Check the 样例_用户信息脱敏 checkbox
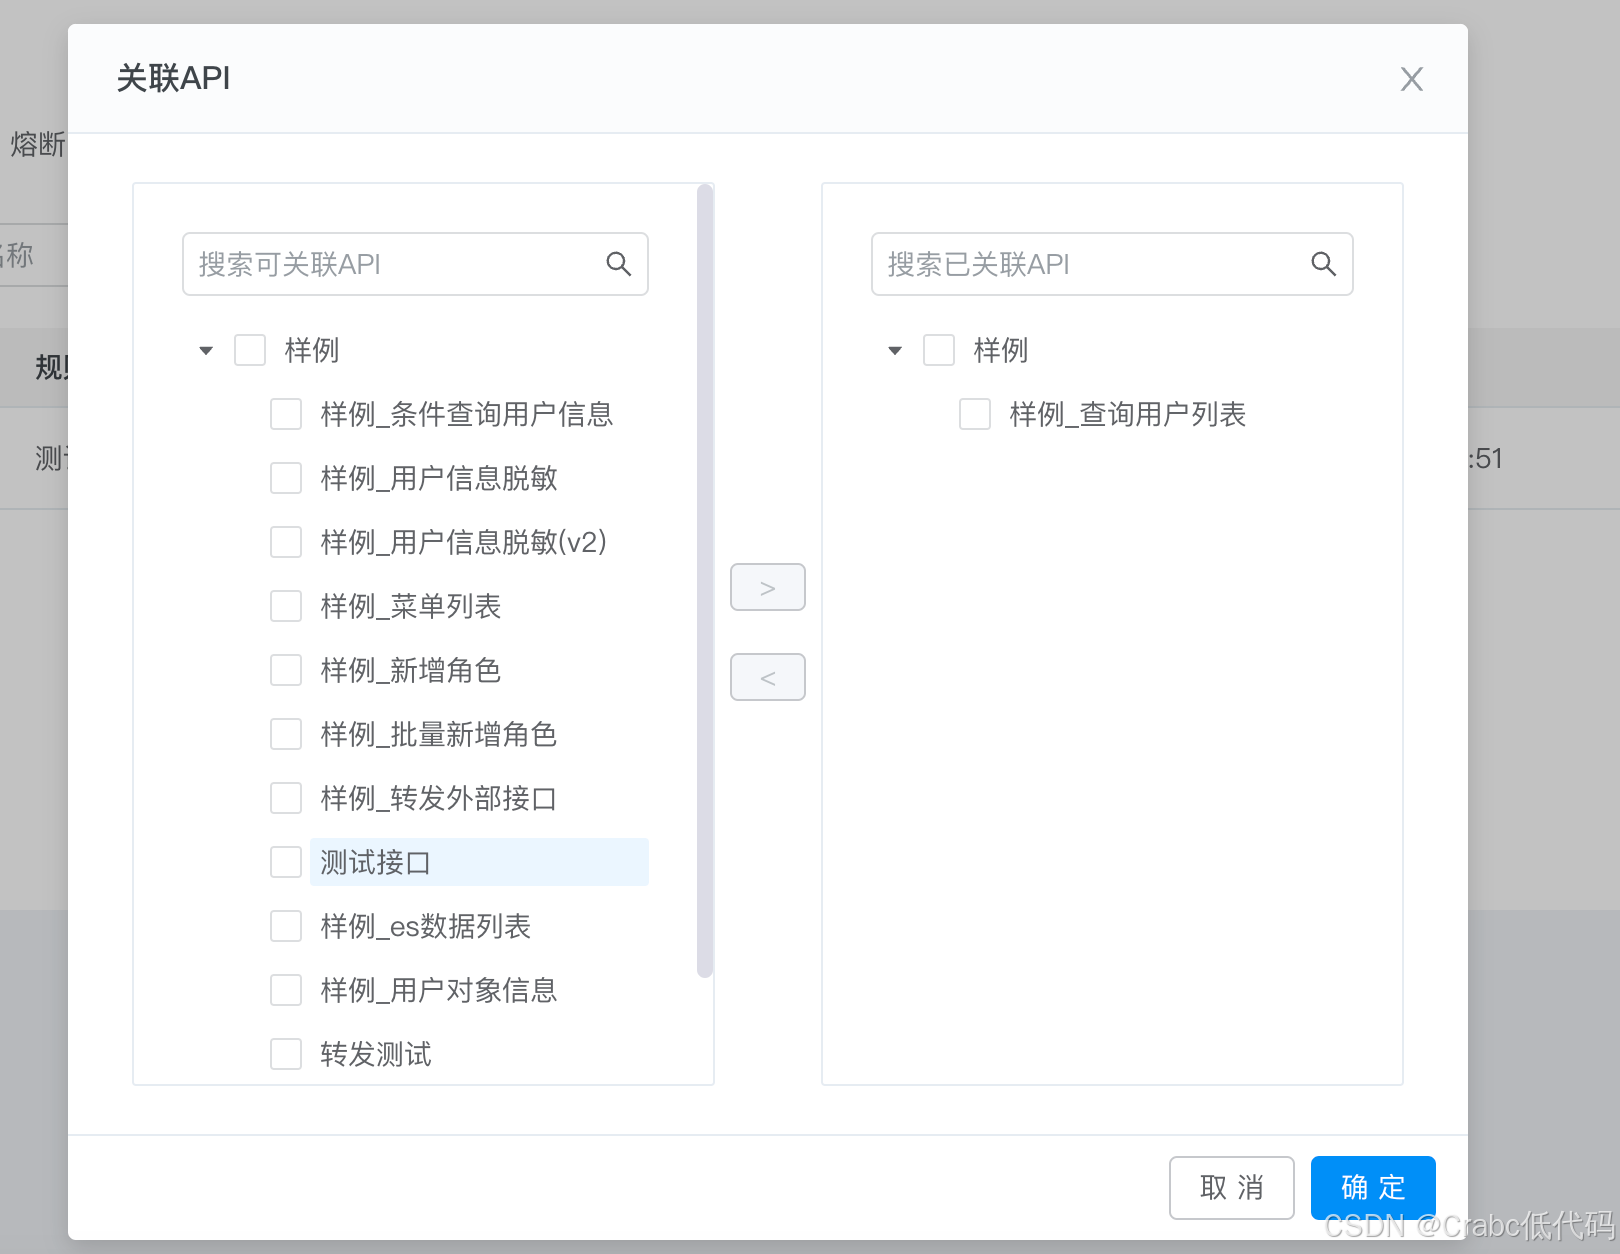This screenshot has width=1620, height=1254. (285, 477)
